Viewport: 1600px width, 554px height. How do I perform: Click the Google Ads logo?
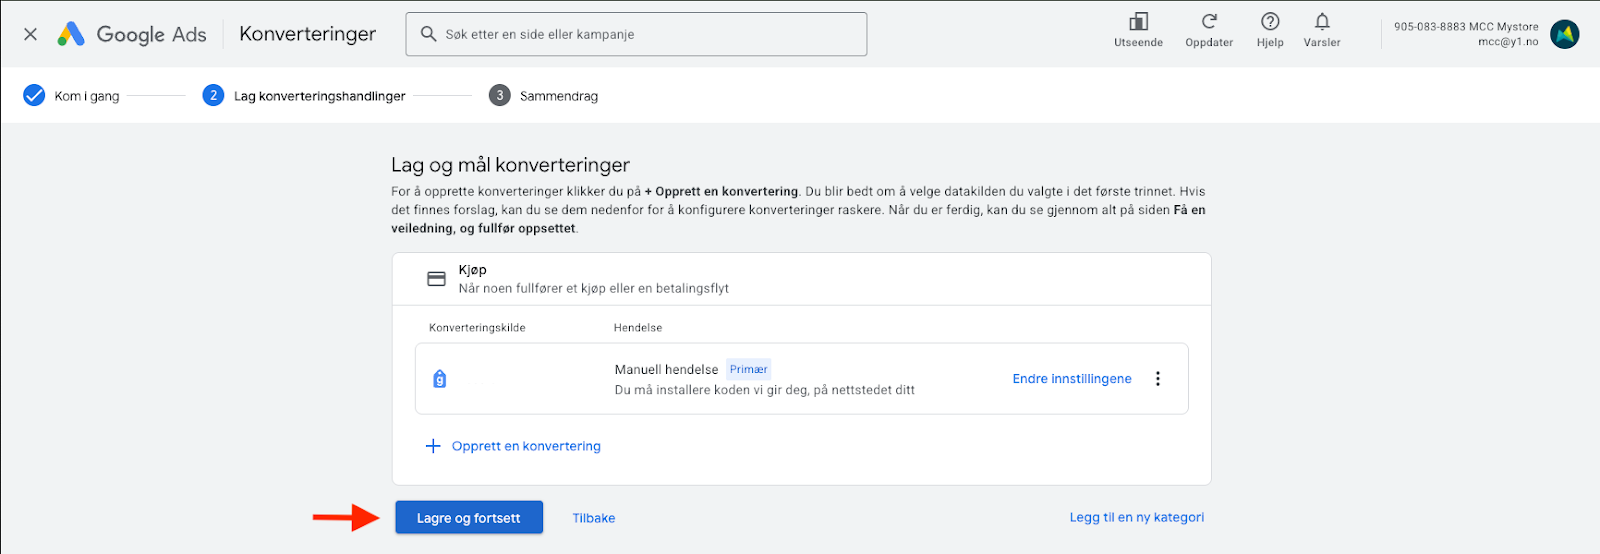[71, 34]
